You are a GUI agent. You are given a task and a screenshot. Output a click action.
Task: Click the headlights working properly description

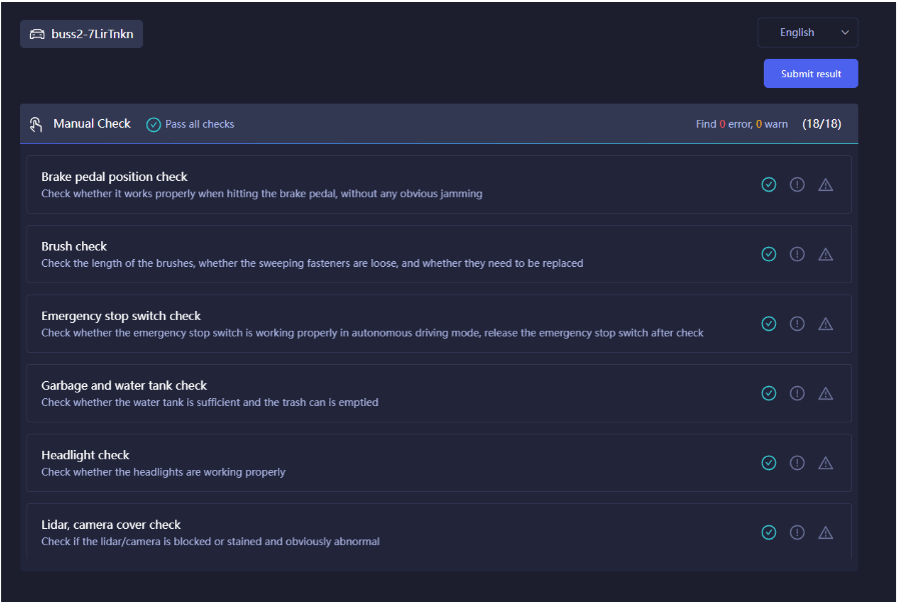point(163,472)
